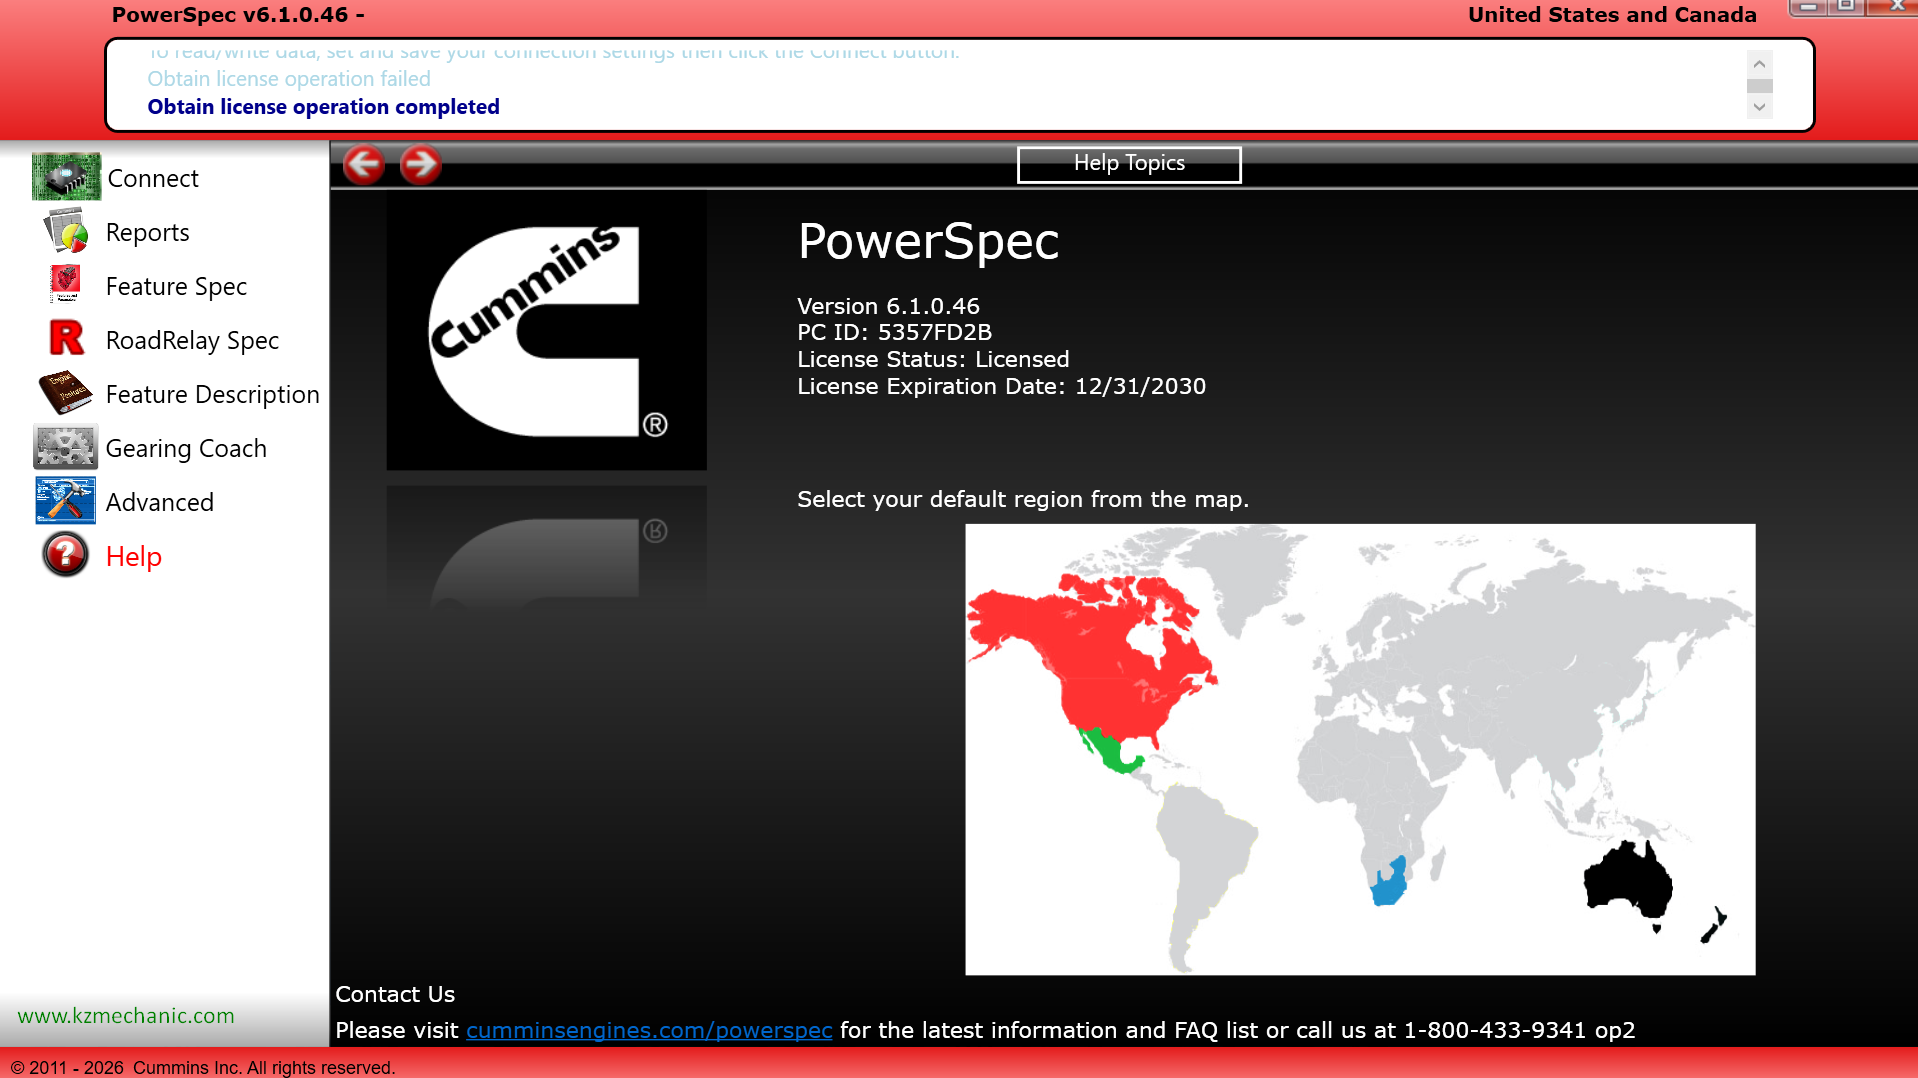Click the PC ID: 5357FD2B text
The image size is (1918, 1078).
tap(894, 332)
